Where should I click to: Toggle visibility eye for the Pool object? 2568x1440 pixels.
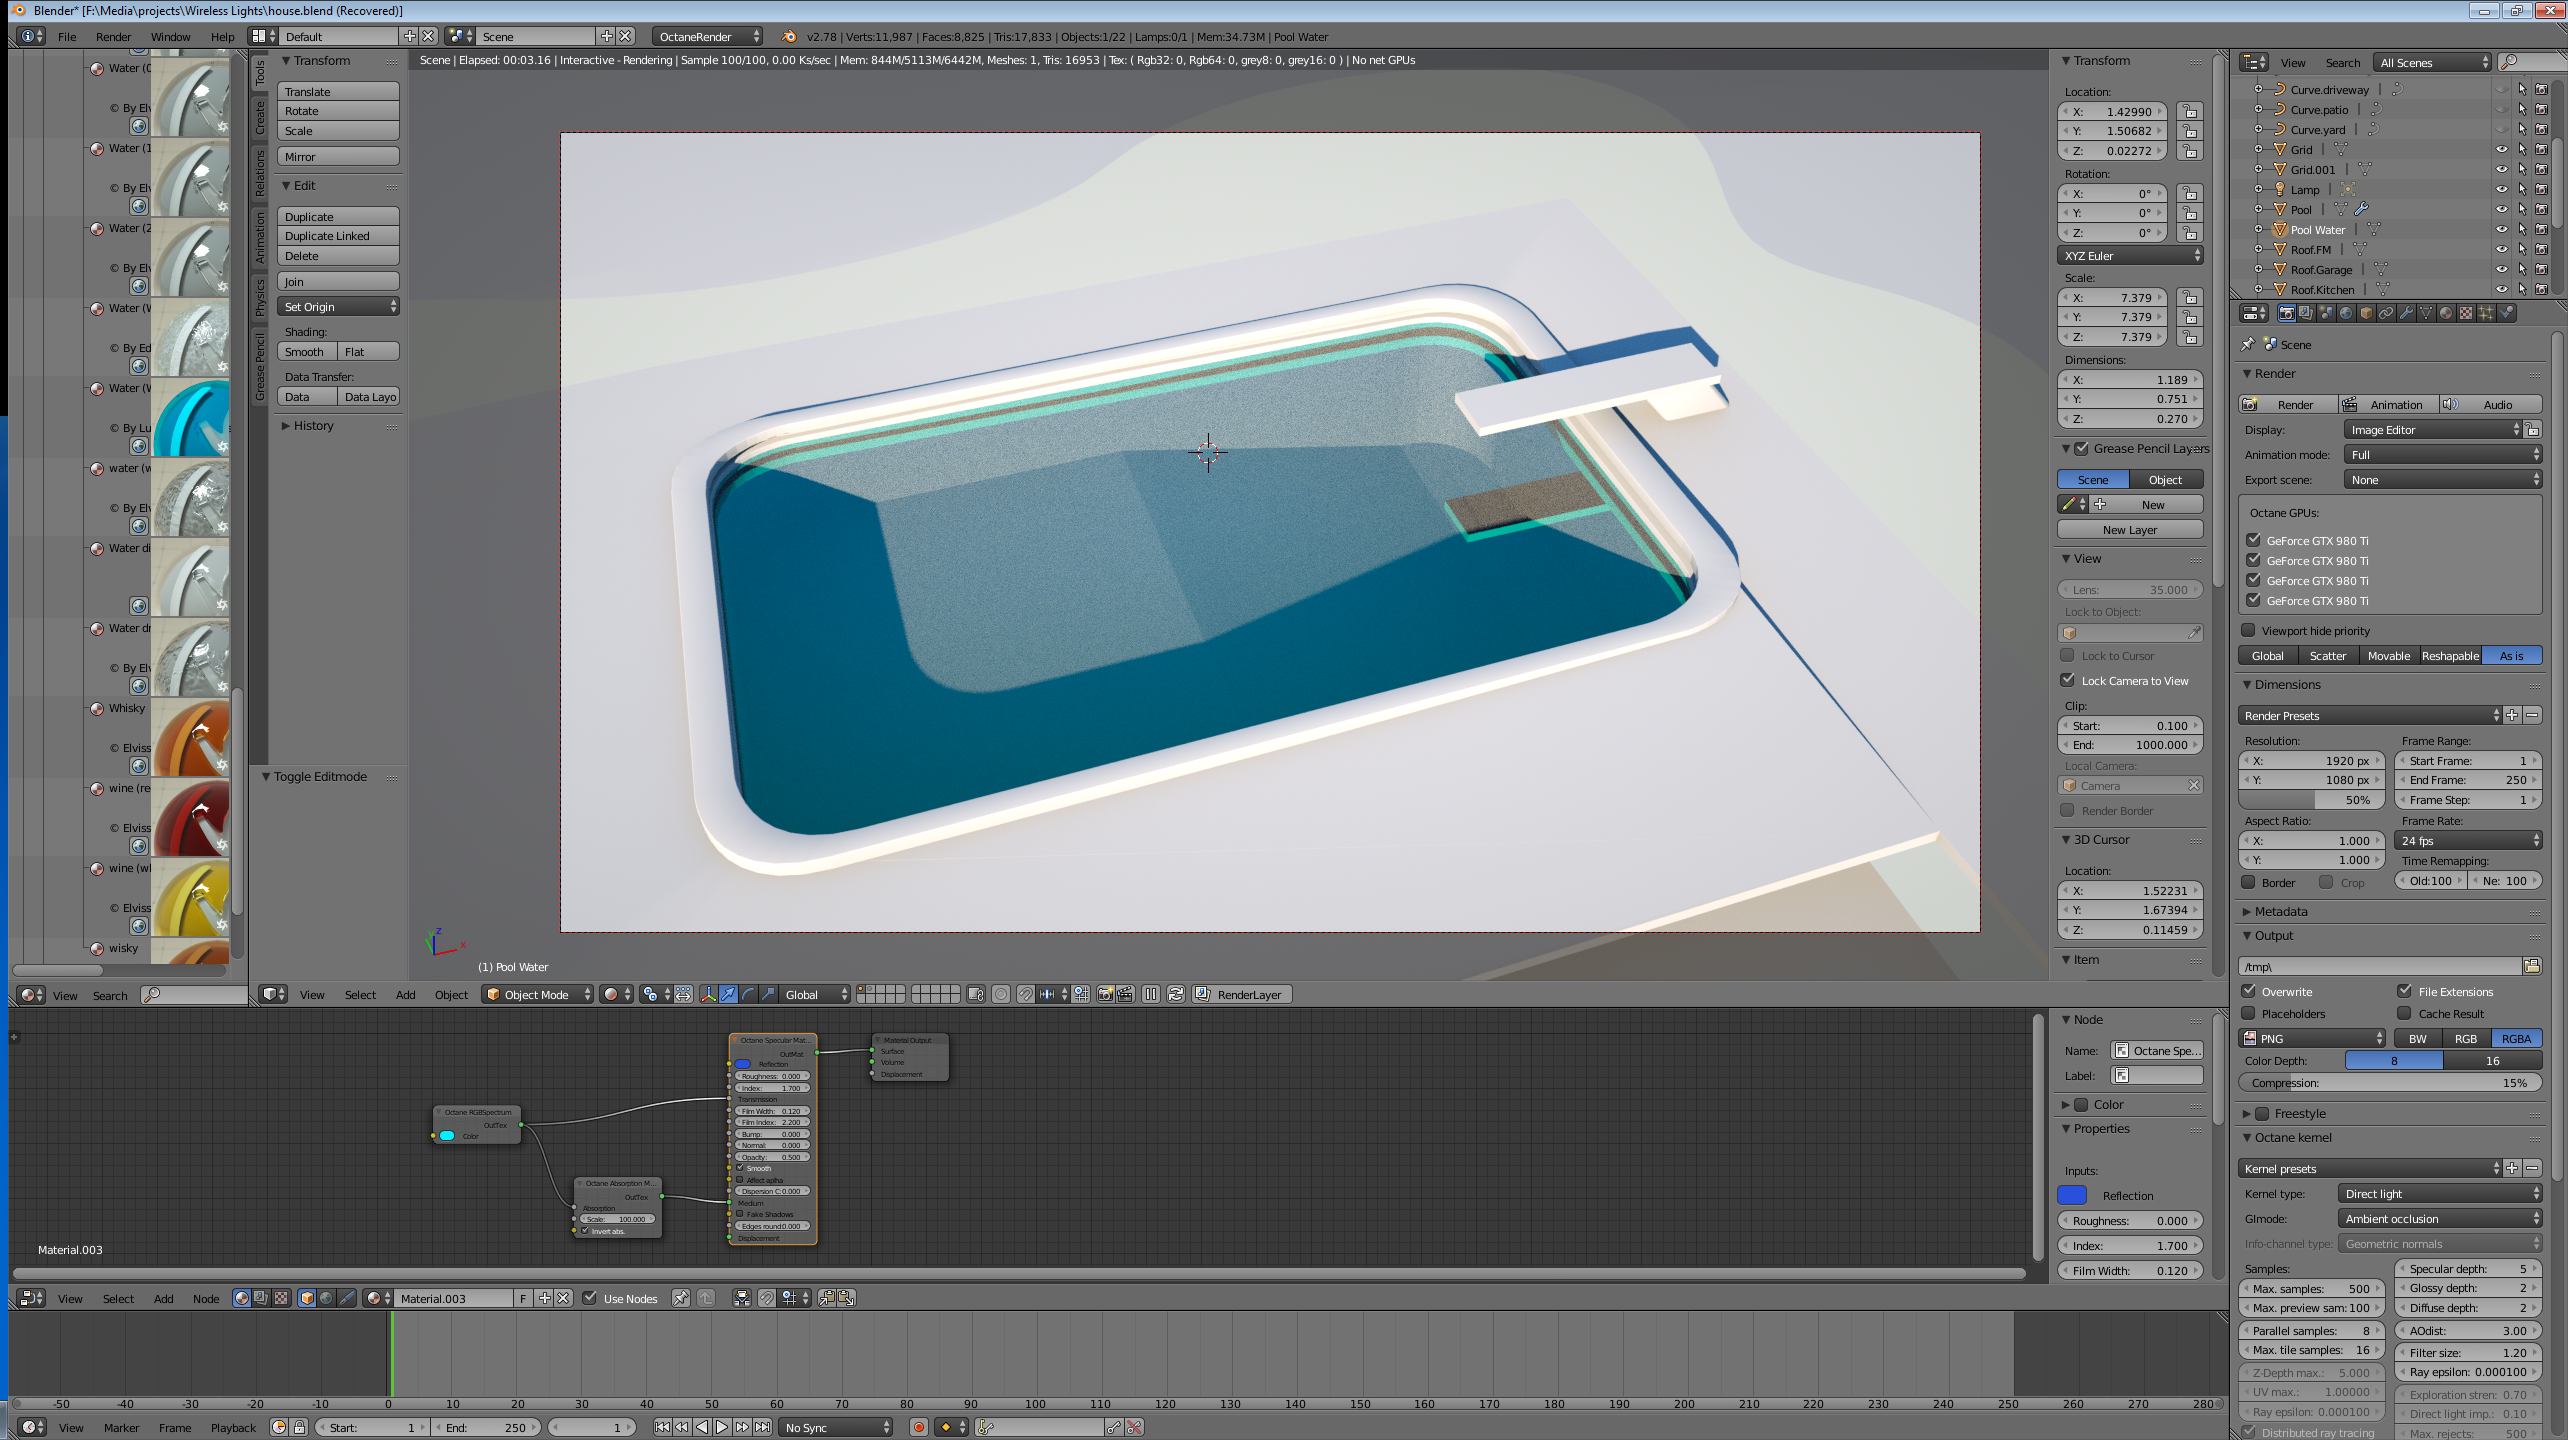[2501, 210]
